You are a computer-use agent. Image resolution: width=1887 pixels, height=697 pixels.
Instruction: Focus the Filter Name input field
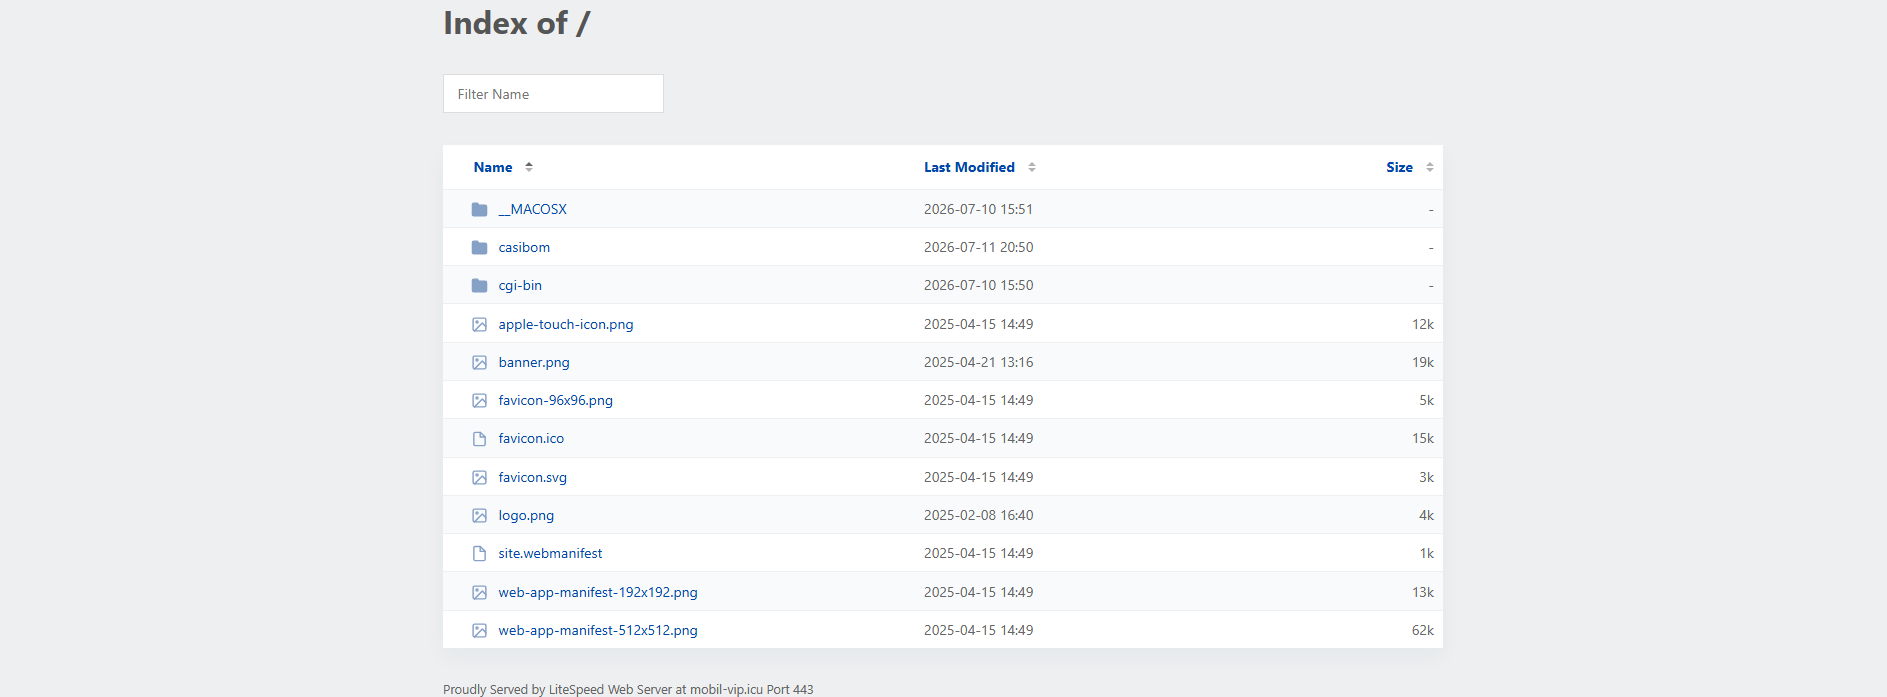553,94
